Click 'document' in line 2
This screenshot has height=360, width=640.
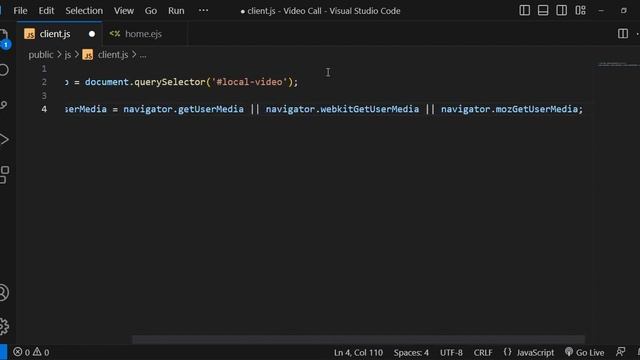[x=107, y=82]
